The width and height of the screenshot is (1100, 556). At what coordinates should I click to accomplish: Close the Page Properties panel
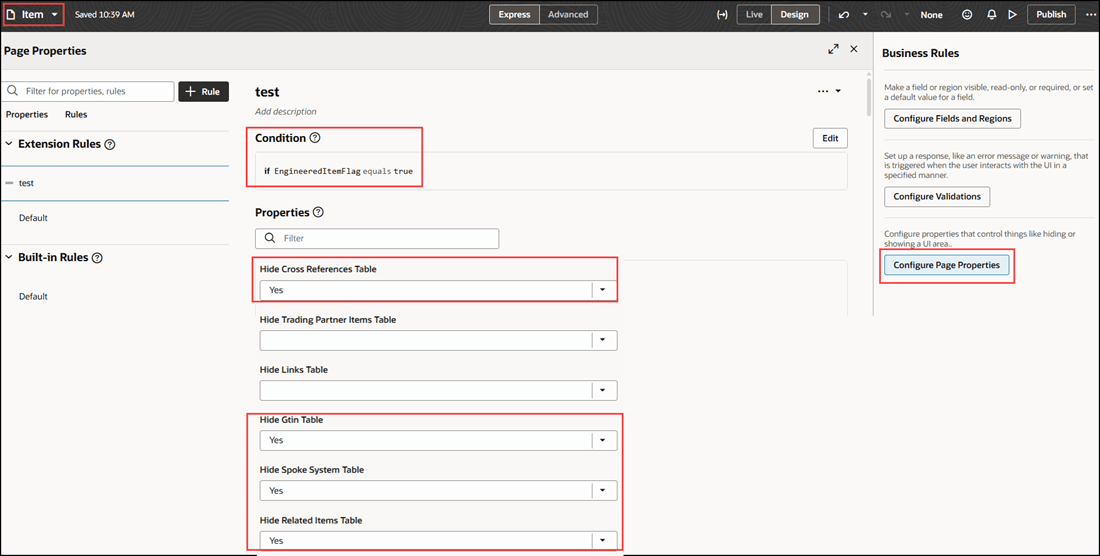point(854,49)
